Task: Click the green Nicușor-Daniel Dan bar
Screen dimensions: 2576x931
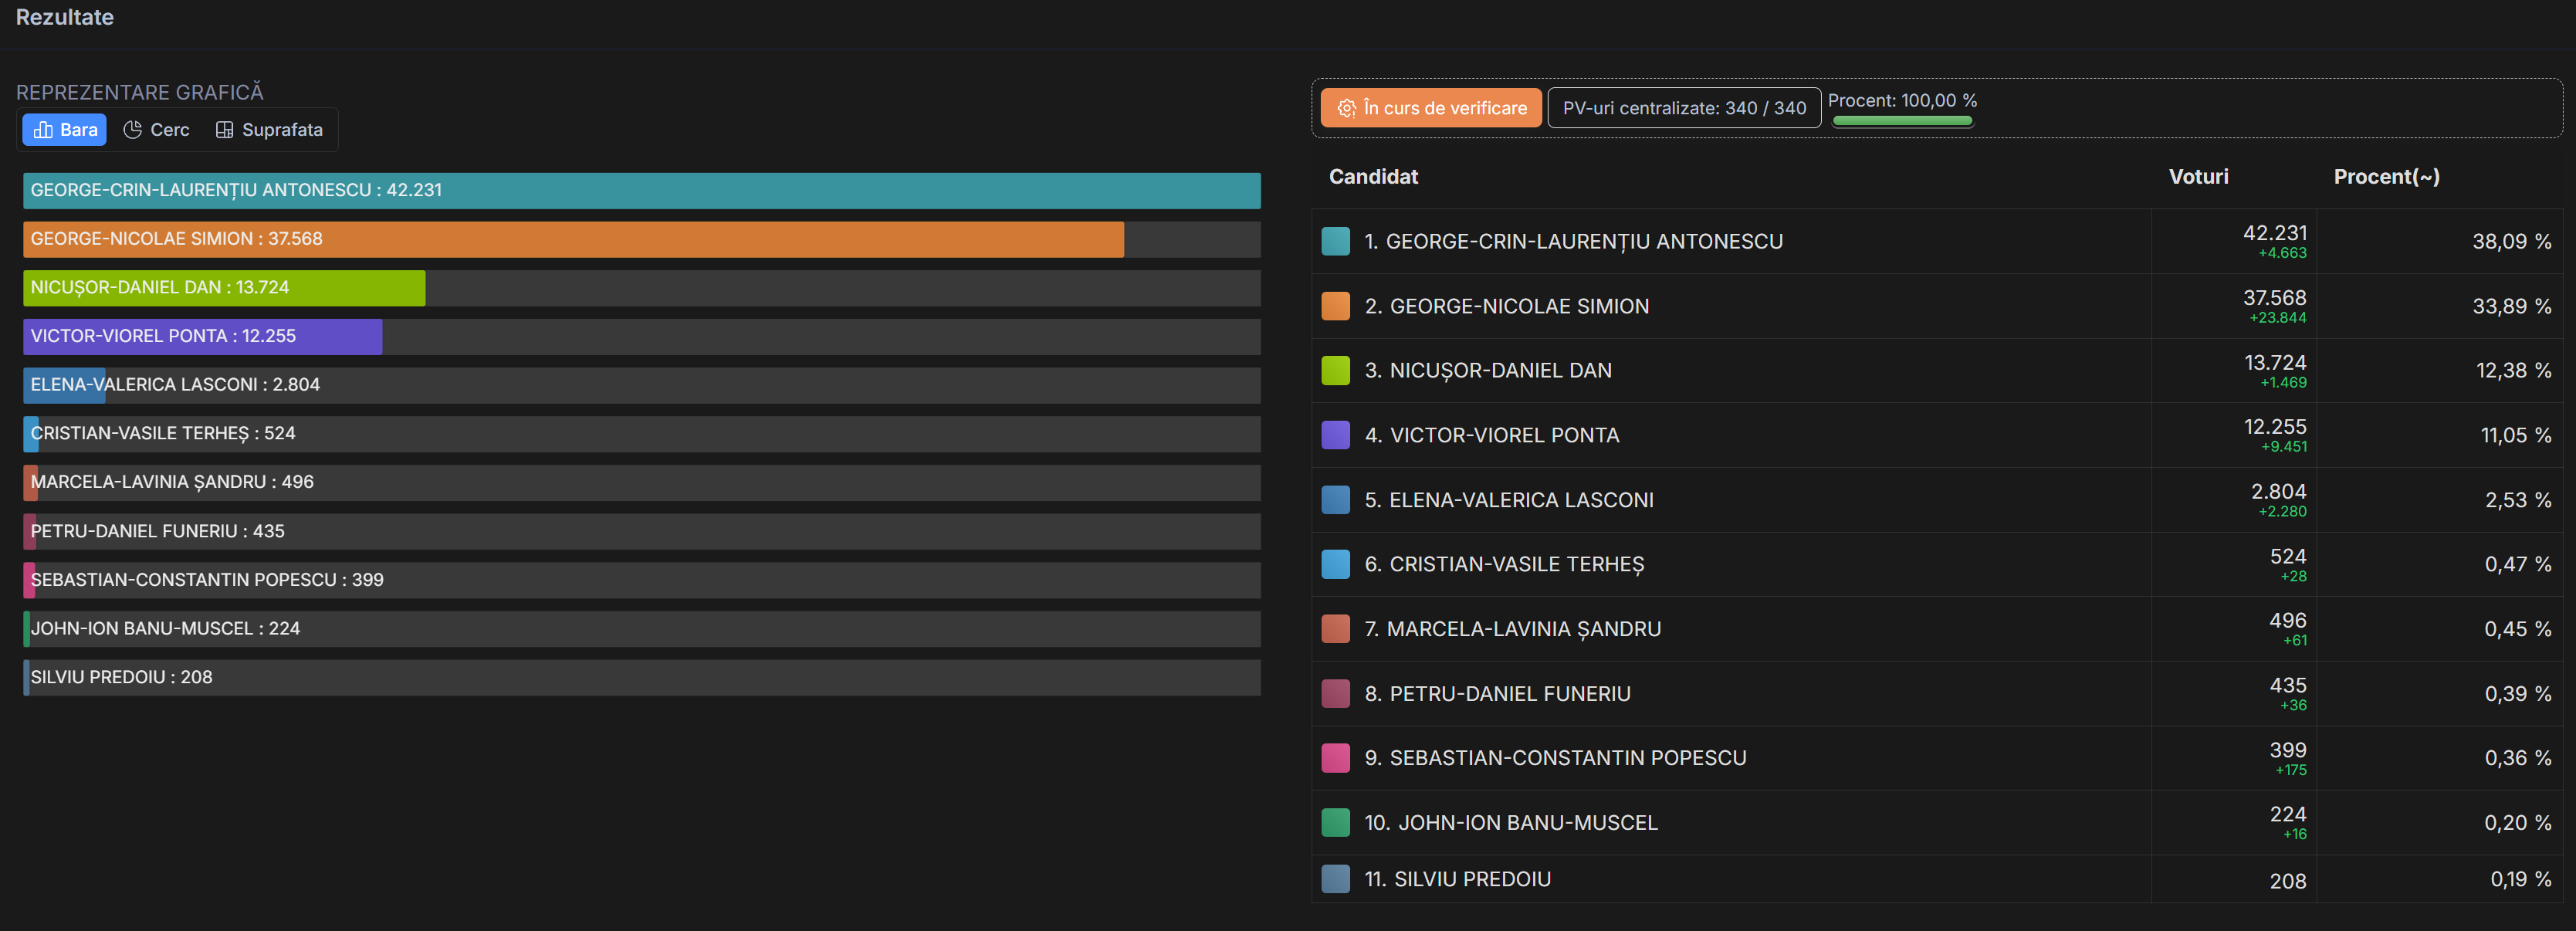Action: (x=225, y=288)
